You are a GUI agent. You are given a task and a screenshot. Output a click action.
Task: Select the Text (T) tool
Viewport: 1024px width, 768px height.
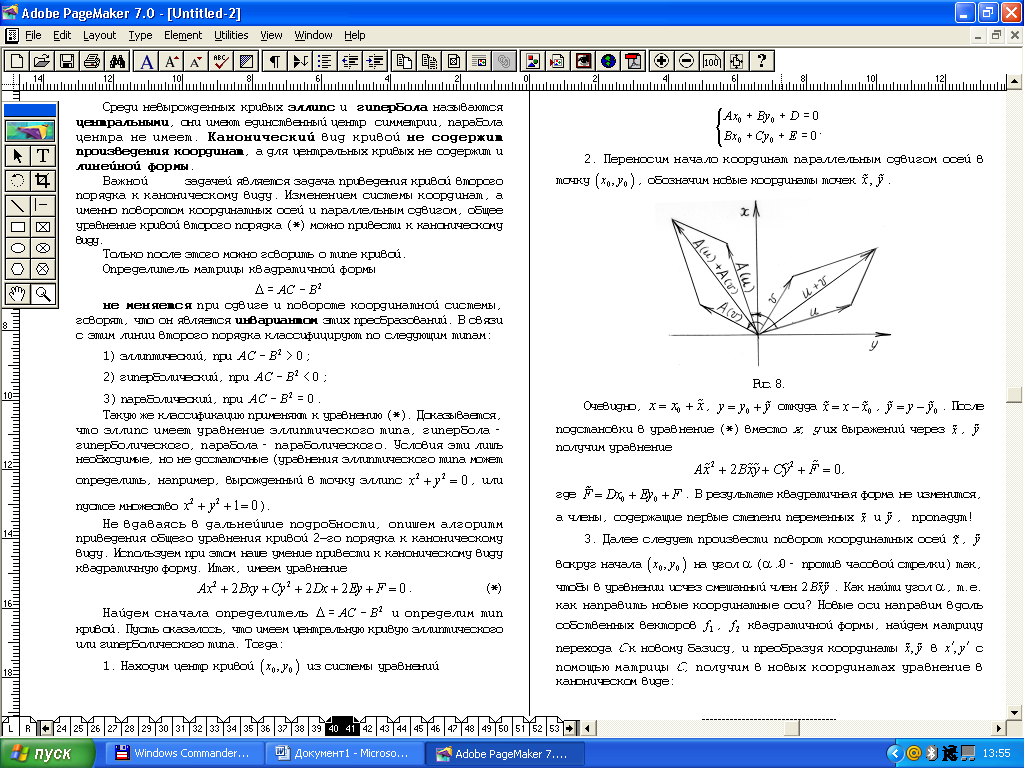coord(42,155)
